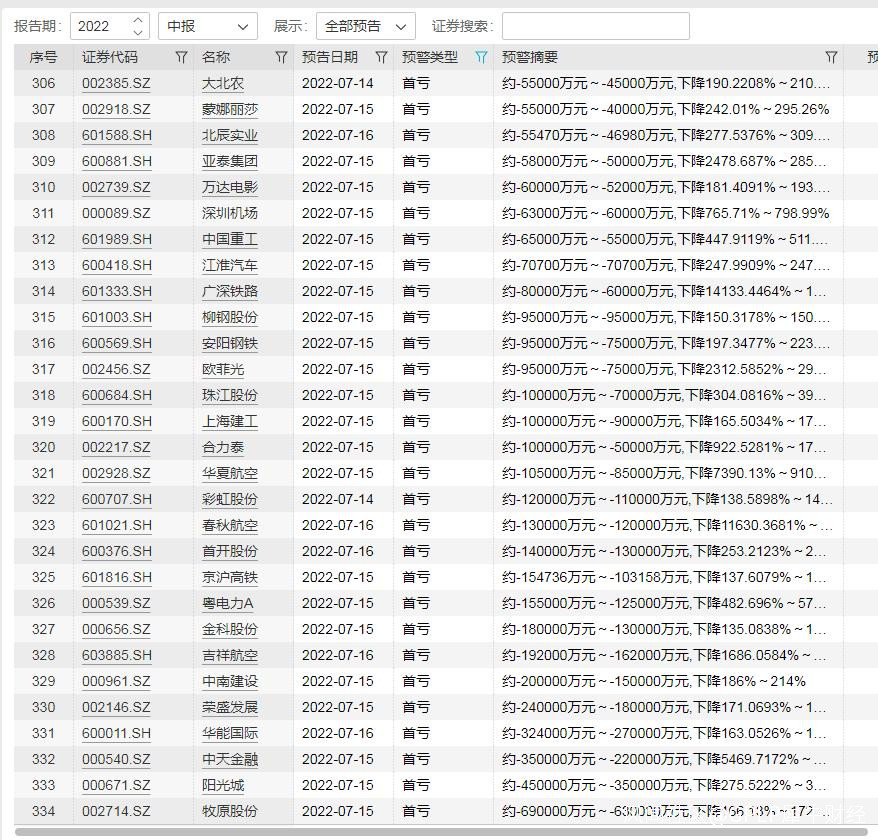Open stock code link 002385.SZ
Image resolution: width=878 pixels, height=840 pixels.
click(x=116, y=83)
